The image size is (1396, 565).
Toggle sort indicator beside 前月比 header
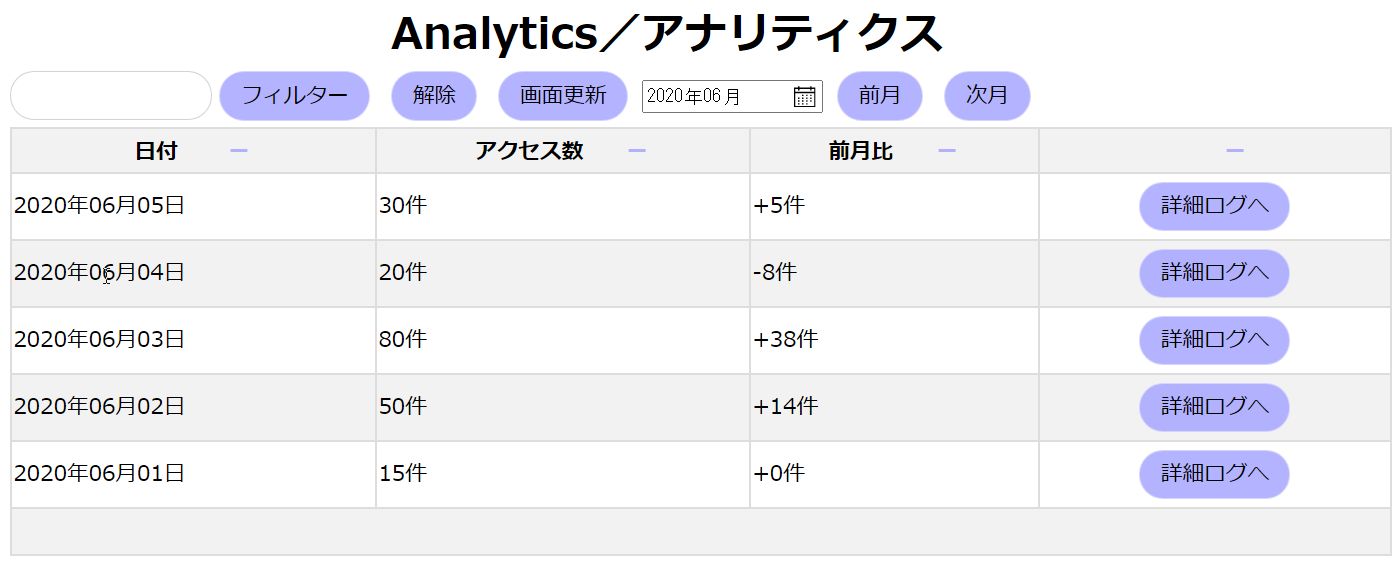point(947,151)
